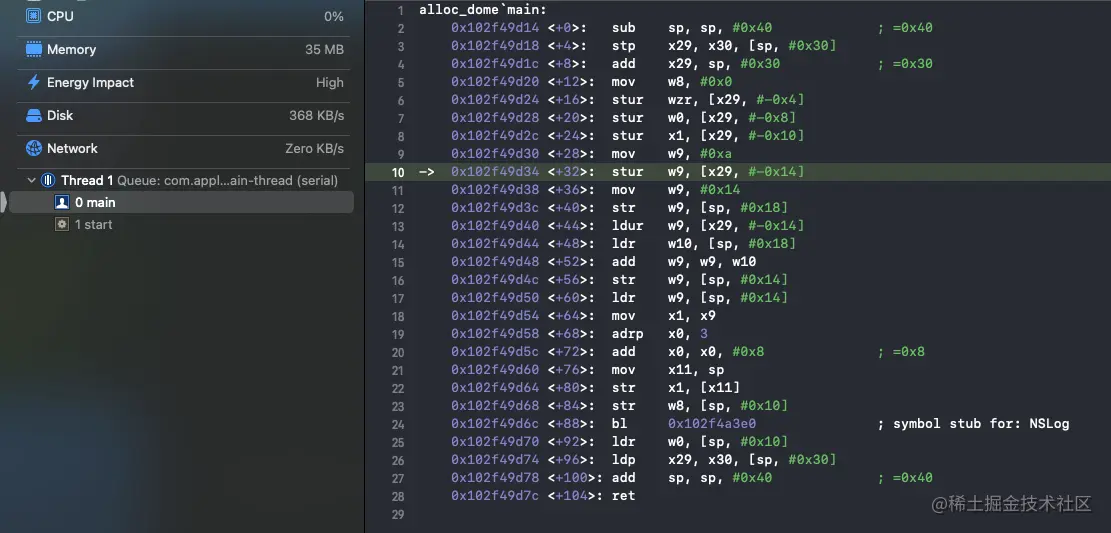Click line number 10 in the gutter
The width and height of the screenshot is (1111, 533).
point(397,172)
